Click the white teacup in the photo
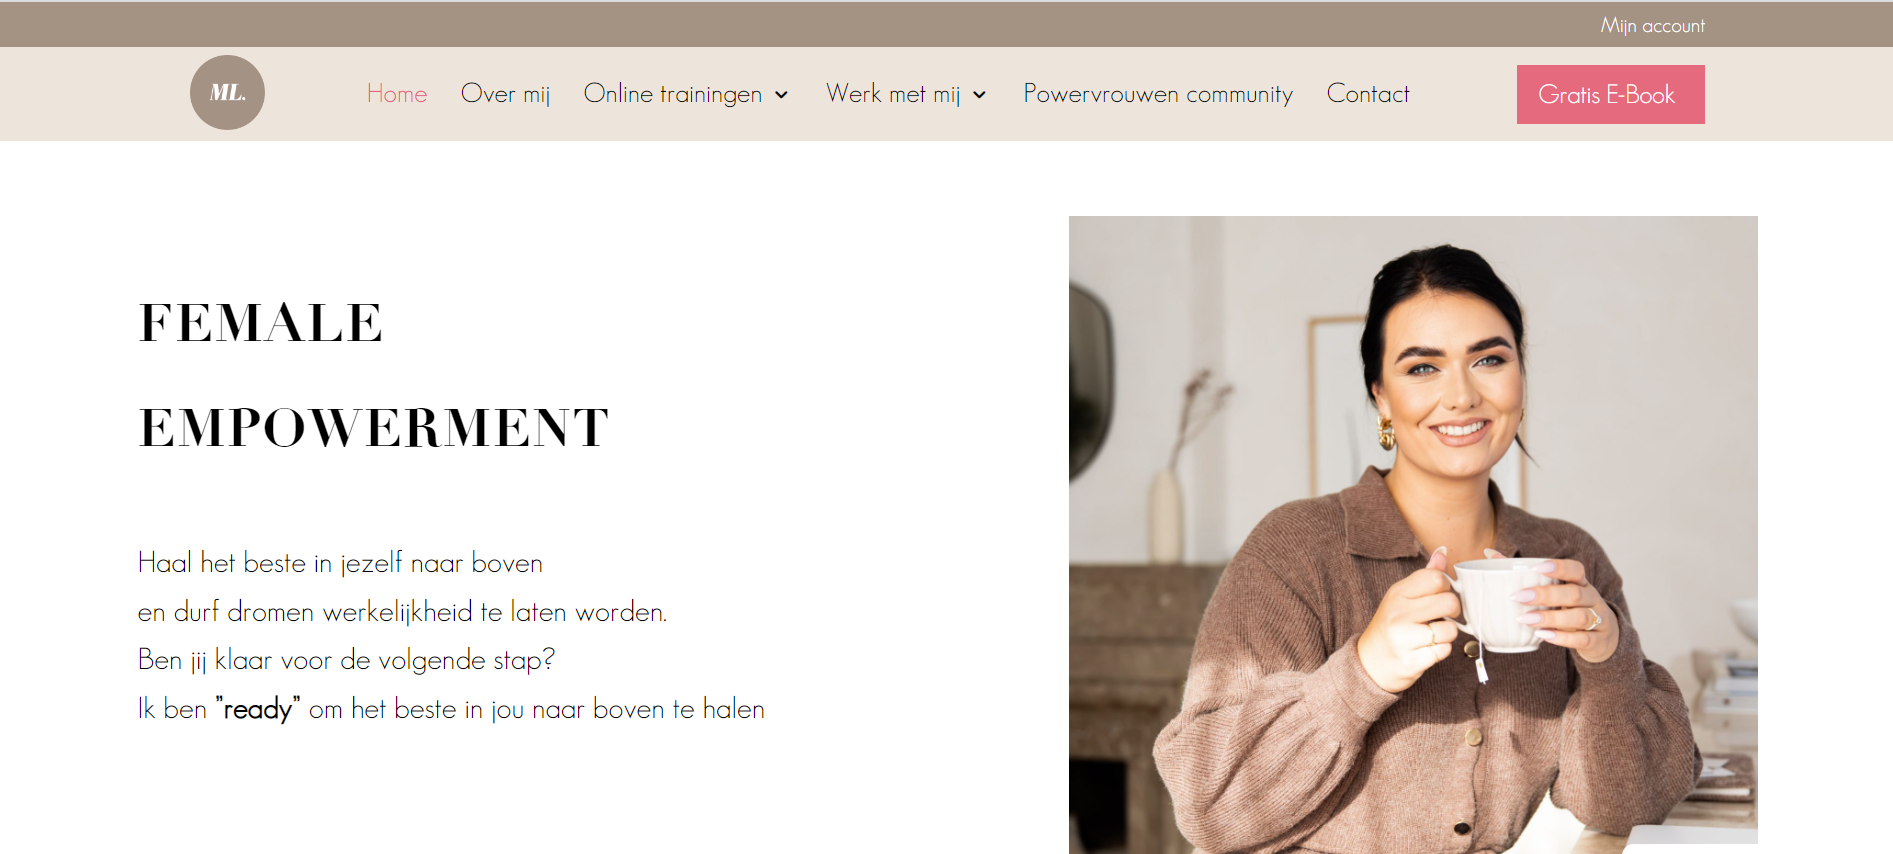The image size is (1893, 854). (1497, 604)
